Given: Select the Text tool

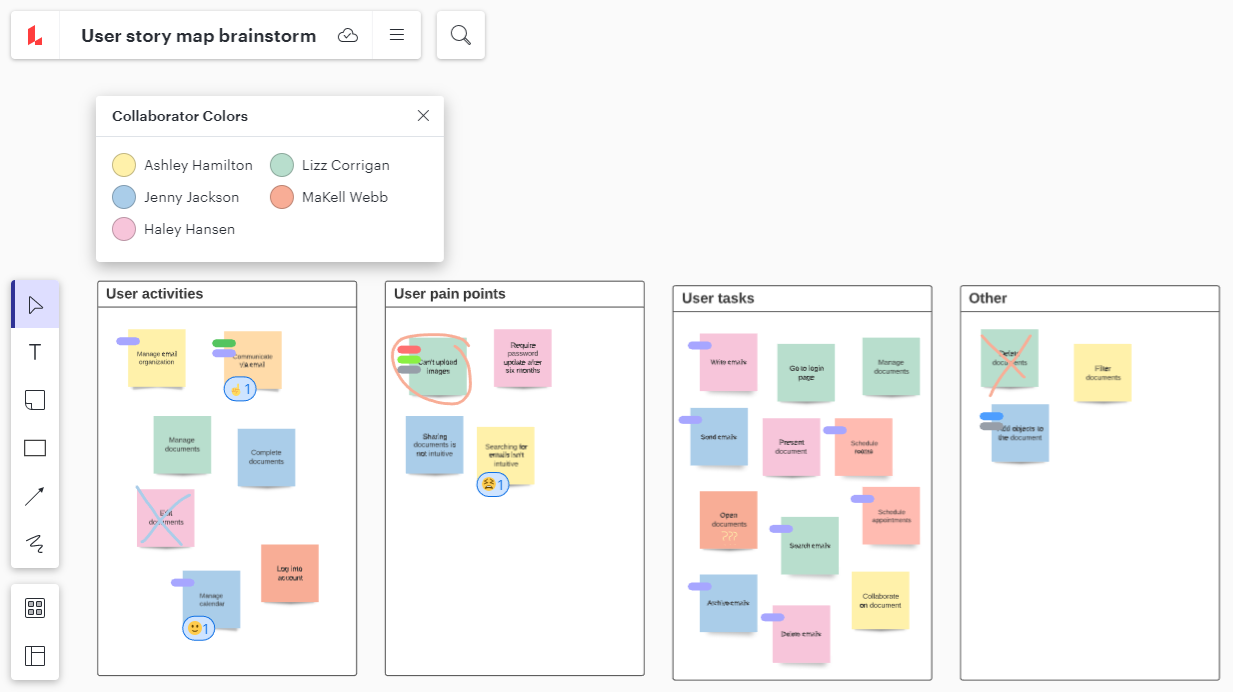Looking at the screenshot, I should pyautogui.click(x=35, y=352).
